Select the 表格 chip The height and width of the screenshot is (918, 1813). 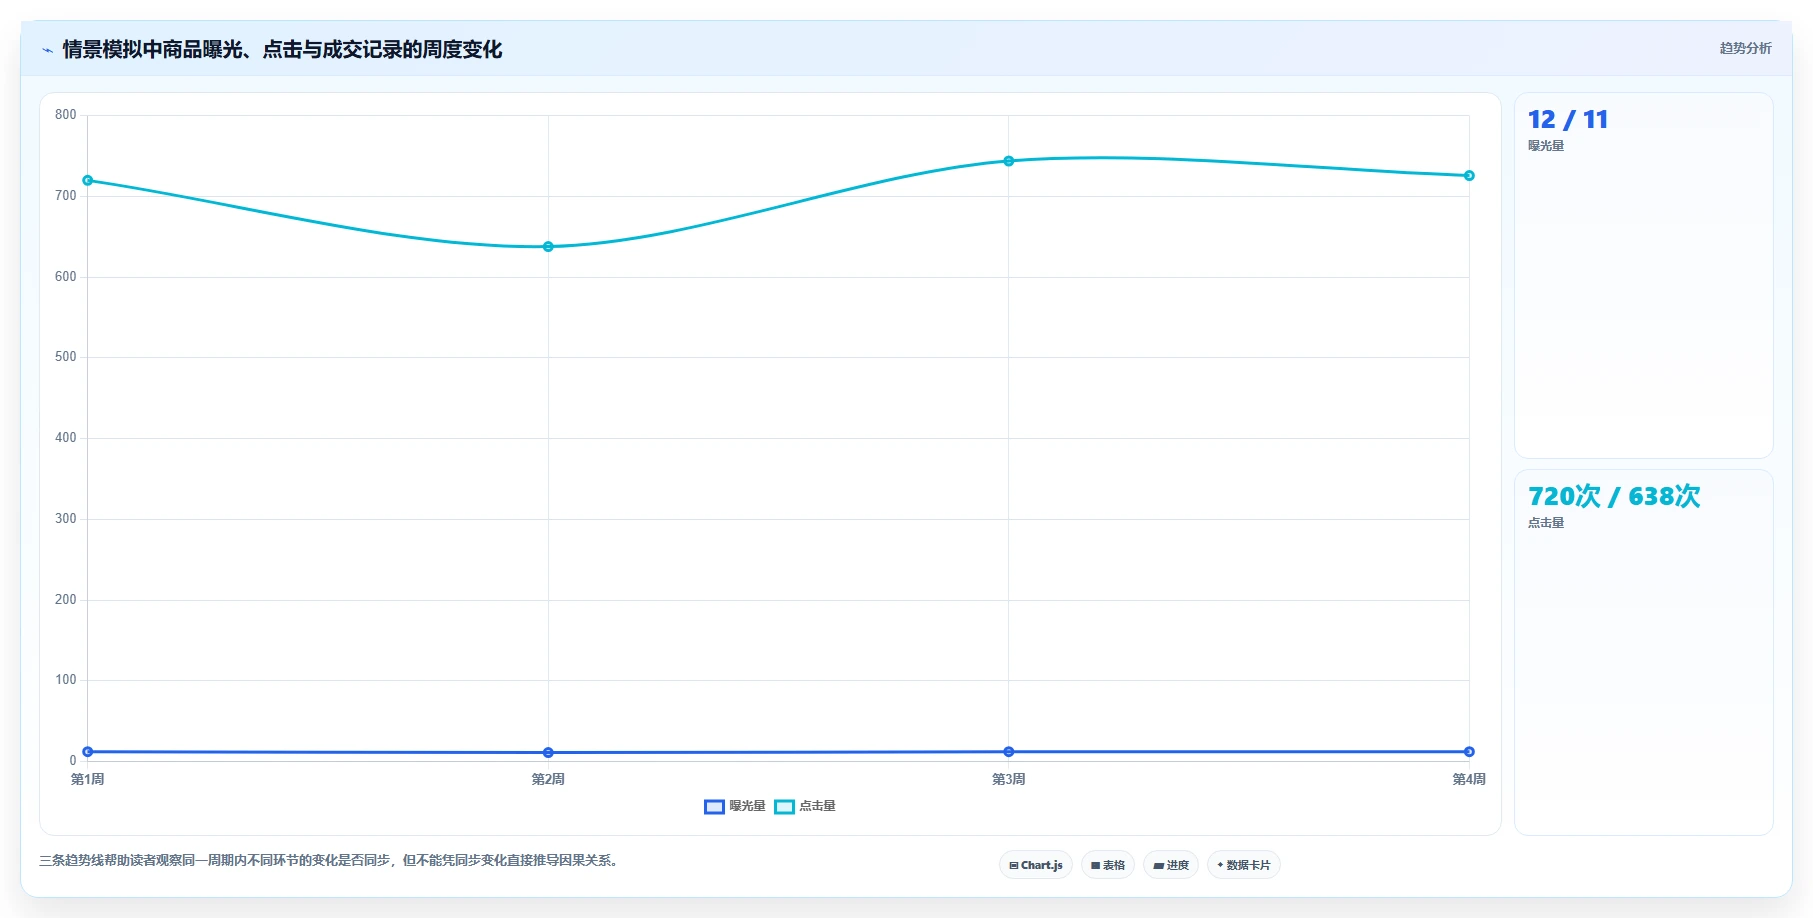(1108, 865)
